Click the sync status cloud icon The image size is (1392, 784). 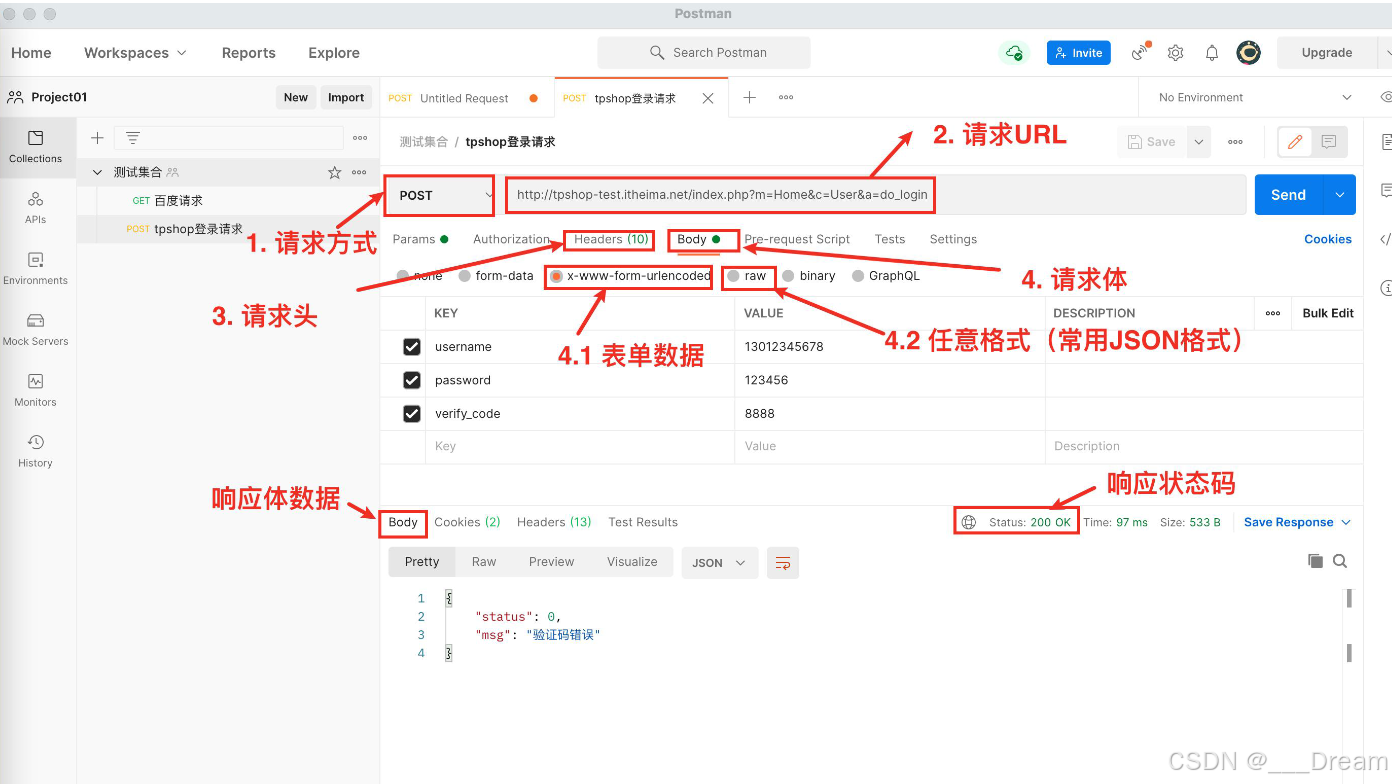click(1014, 53)
